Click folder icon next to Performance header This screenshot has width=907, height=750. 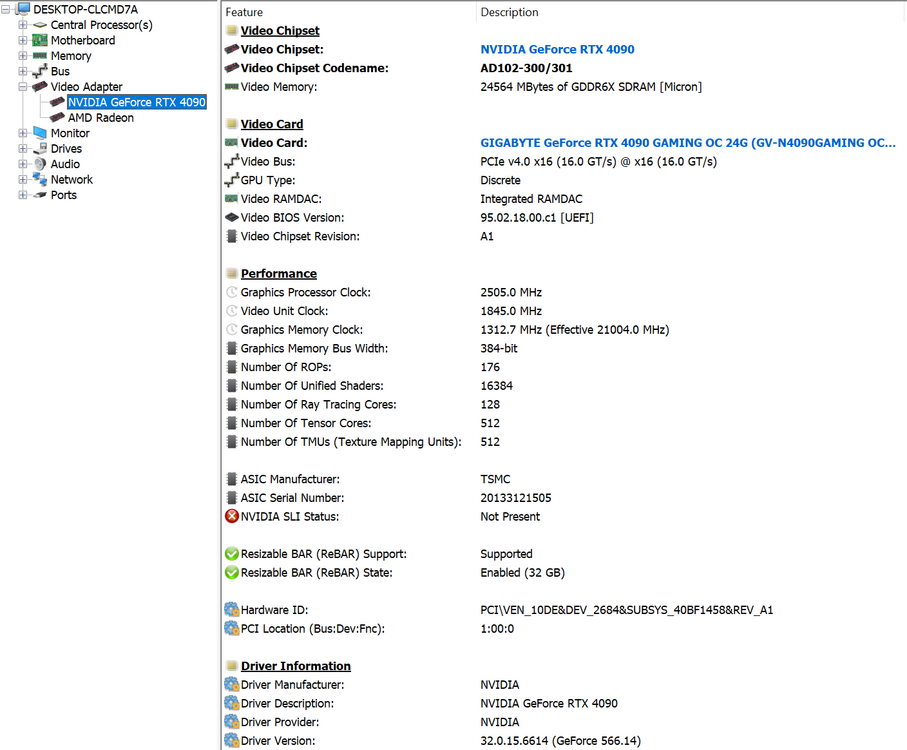[x=232, y=274]
